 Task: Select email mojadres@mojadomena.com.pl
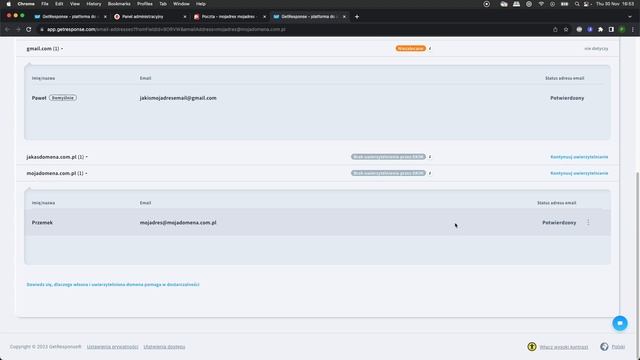[178, 222]
